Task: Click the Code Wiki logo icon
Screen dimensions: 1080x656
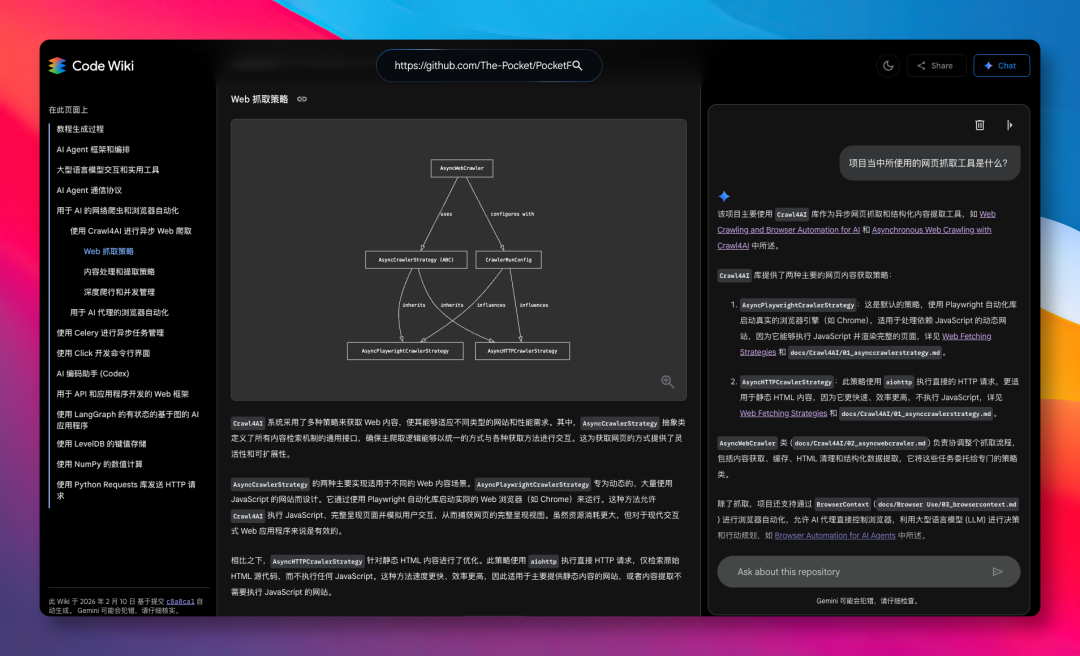Action: [57, 65]
